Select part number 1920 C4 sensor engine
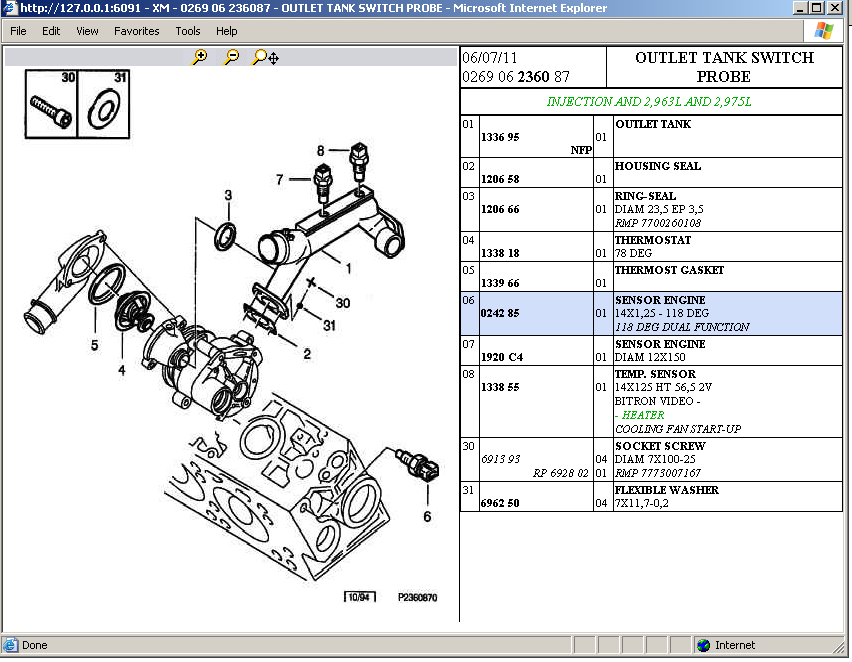Image resolution: width=852 pixels, height=662 pixels. 502,357
